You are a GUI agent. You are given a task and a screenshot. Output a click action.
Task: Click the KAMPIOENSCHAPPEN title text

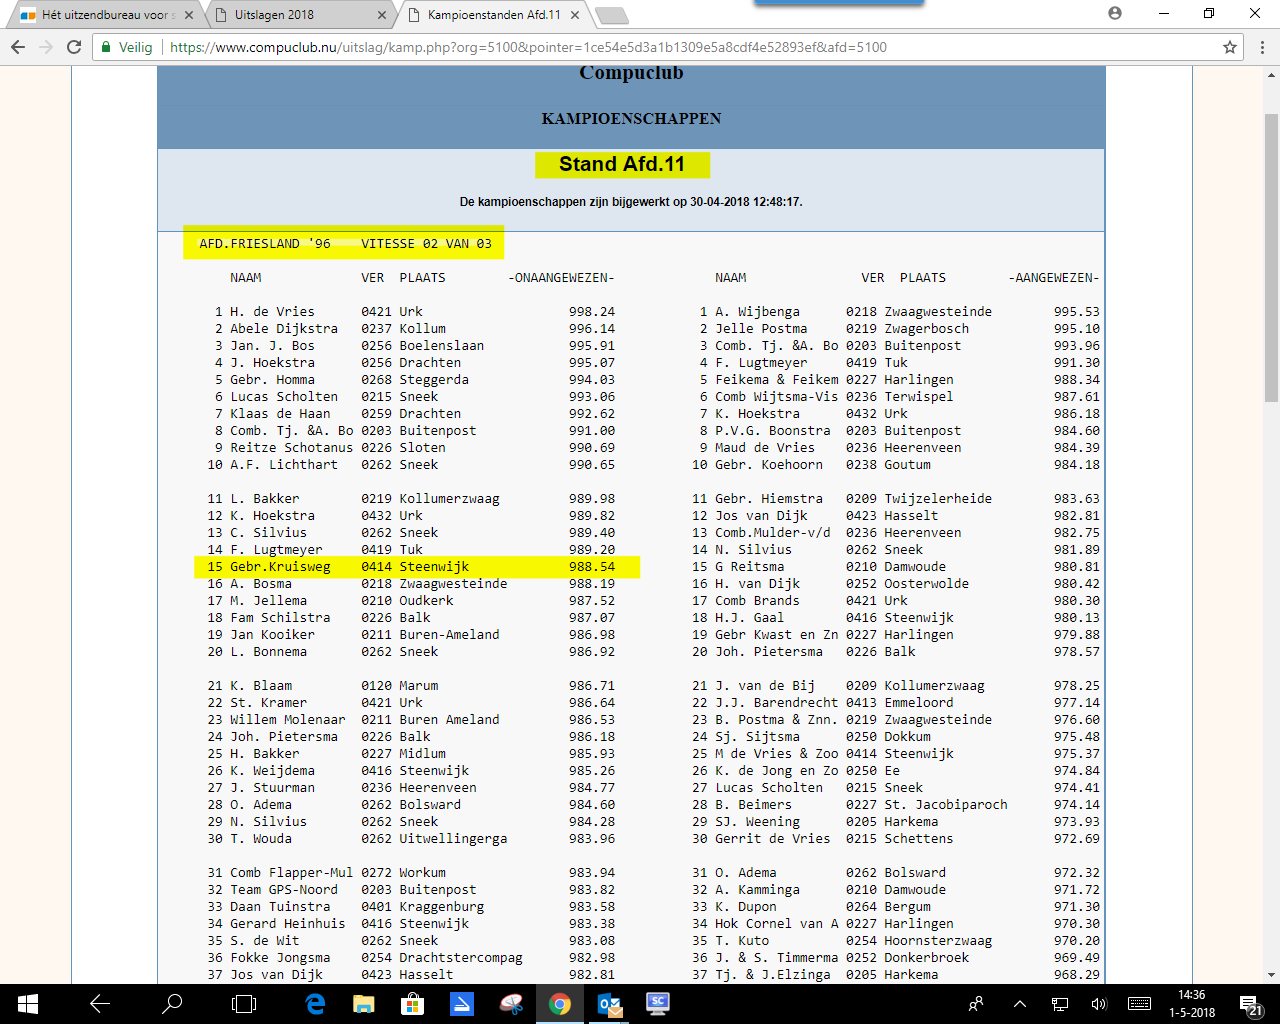(631, 118)
